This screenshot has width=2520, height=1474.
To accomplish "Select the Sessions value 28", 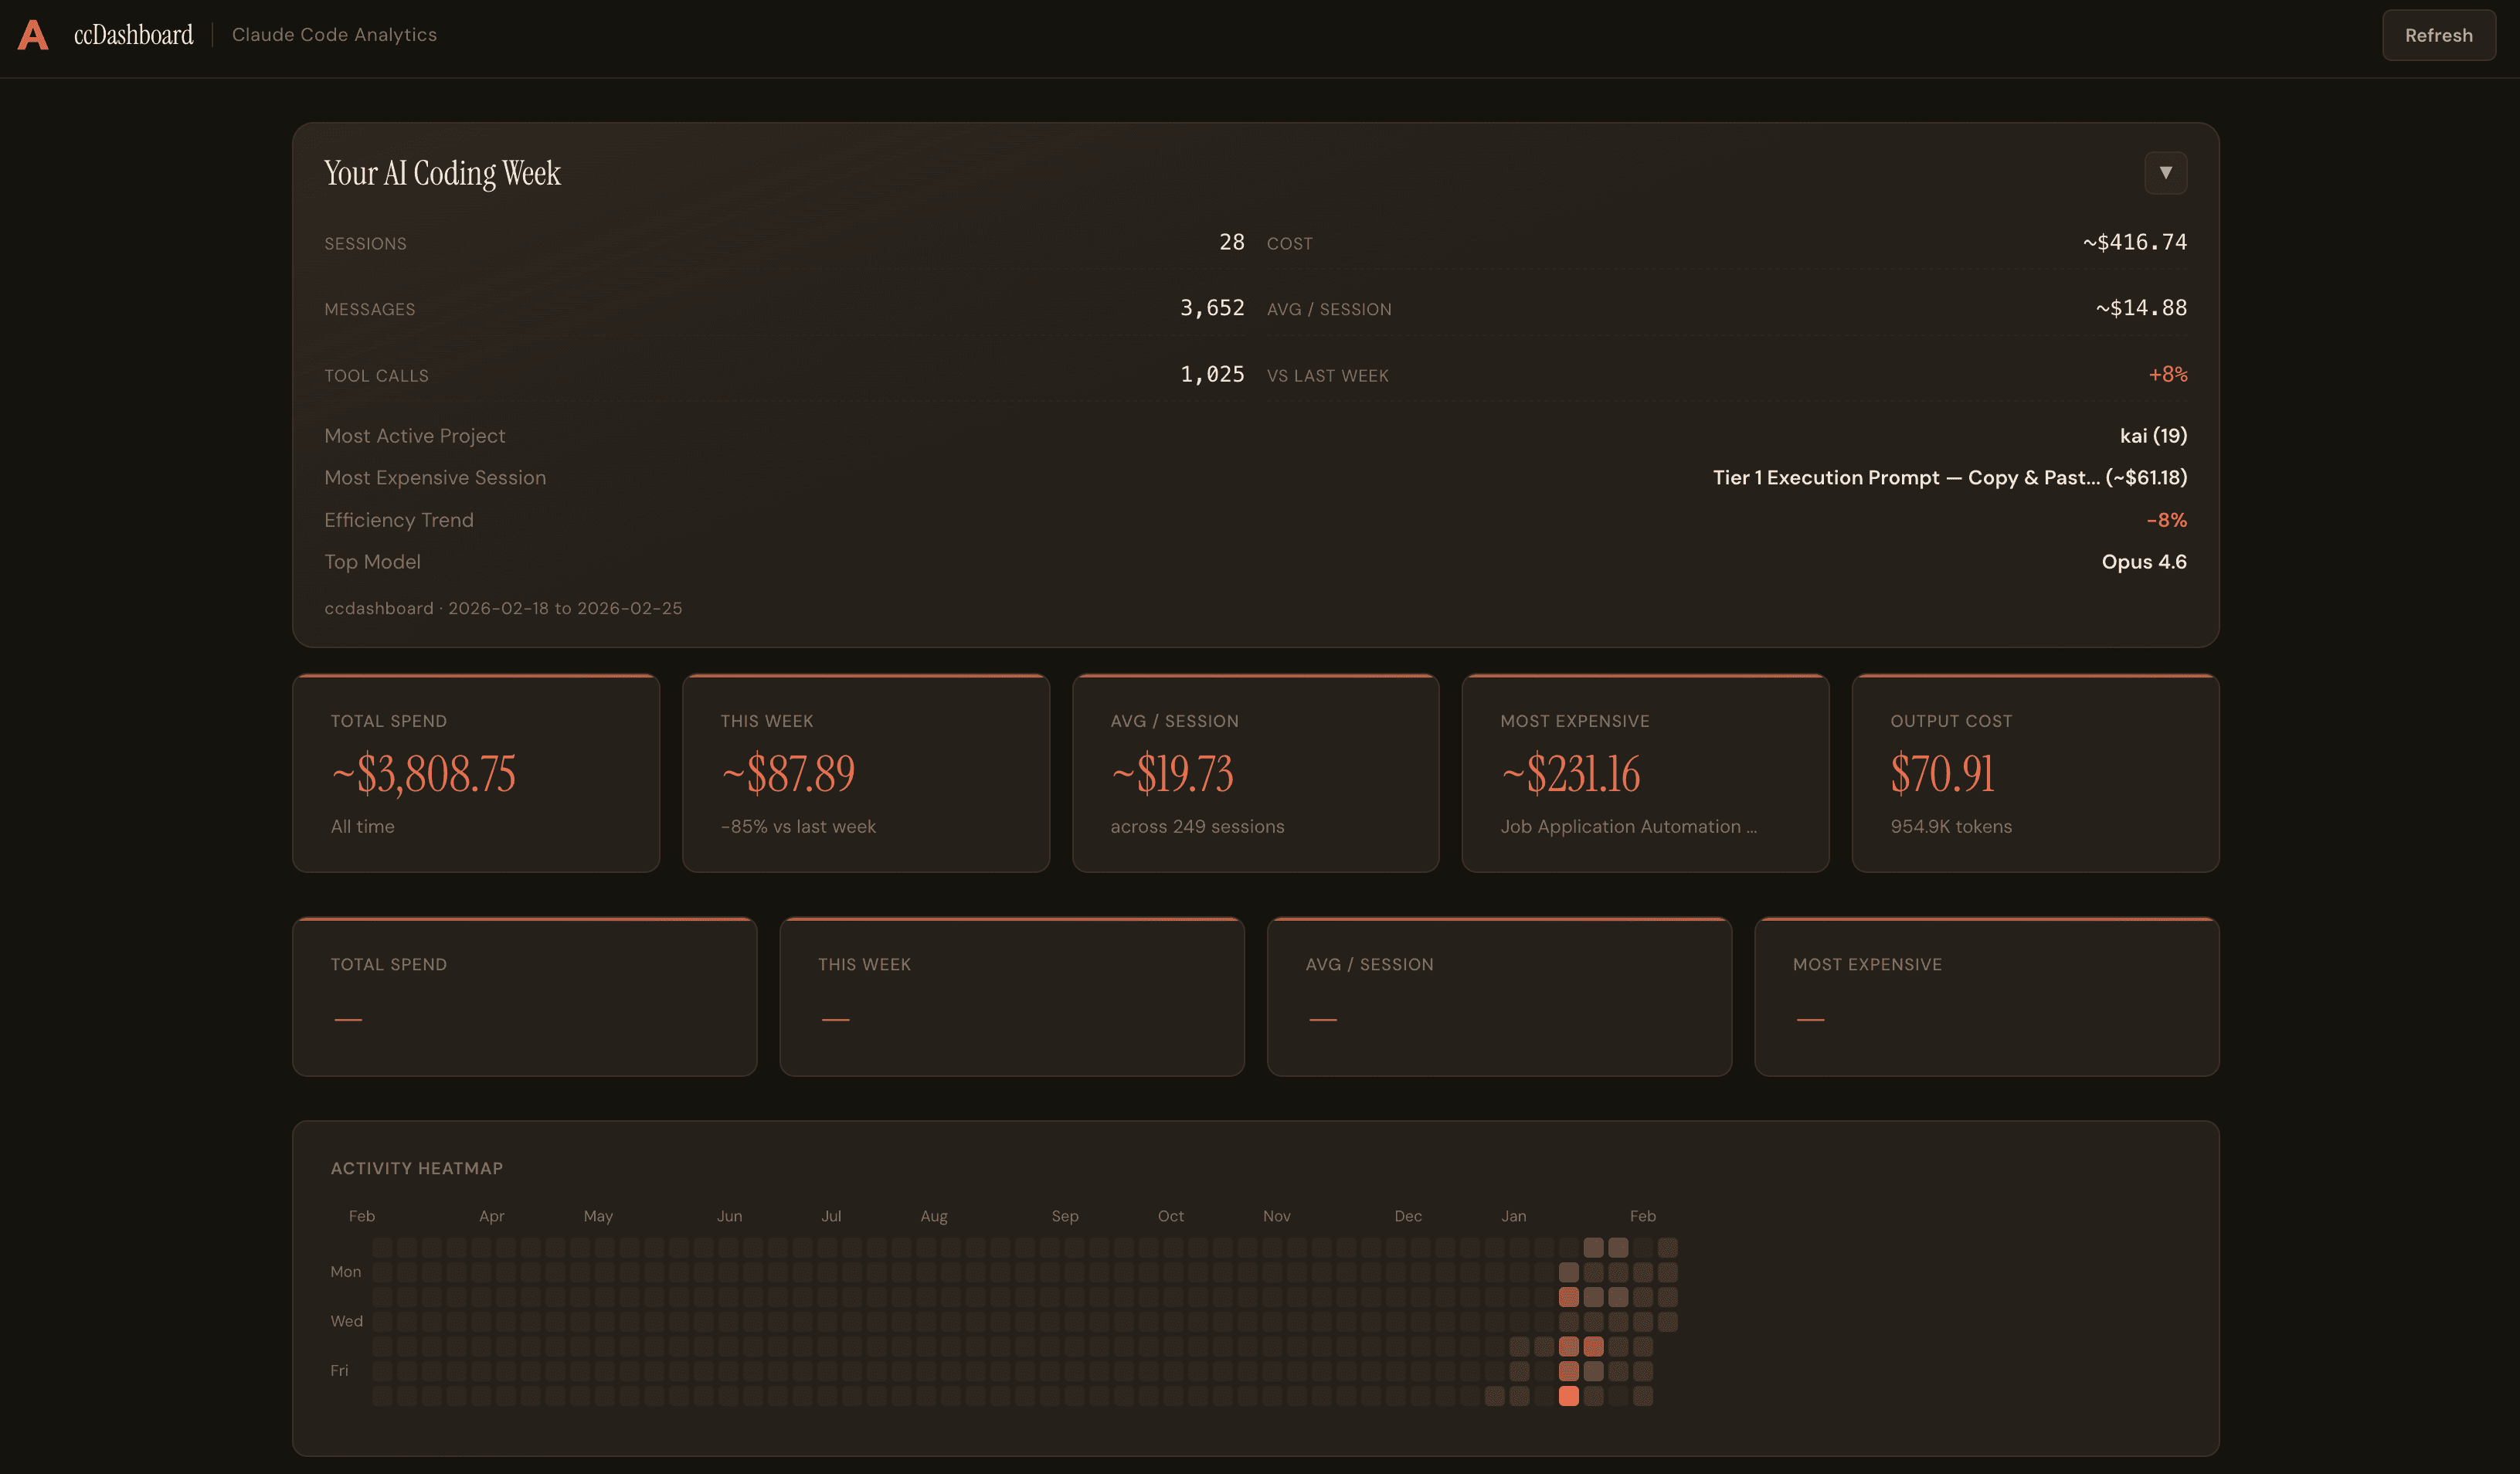I will pos(1231,242).
